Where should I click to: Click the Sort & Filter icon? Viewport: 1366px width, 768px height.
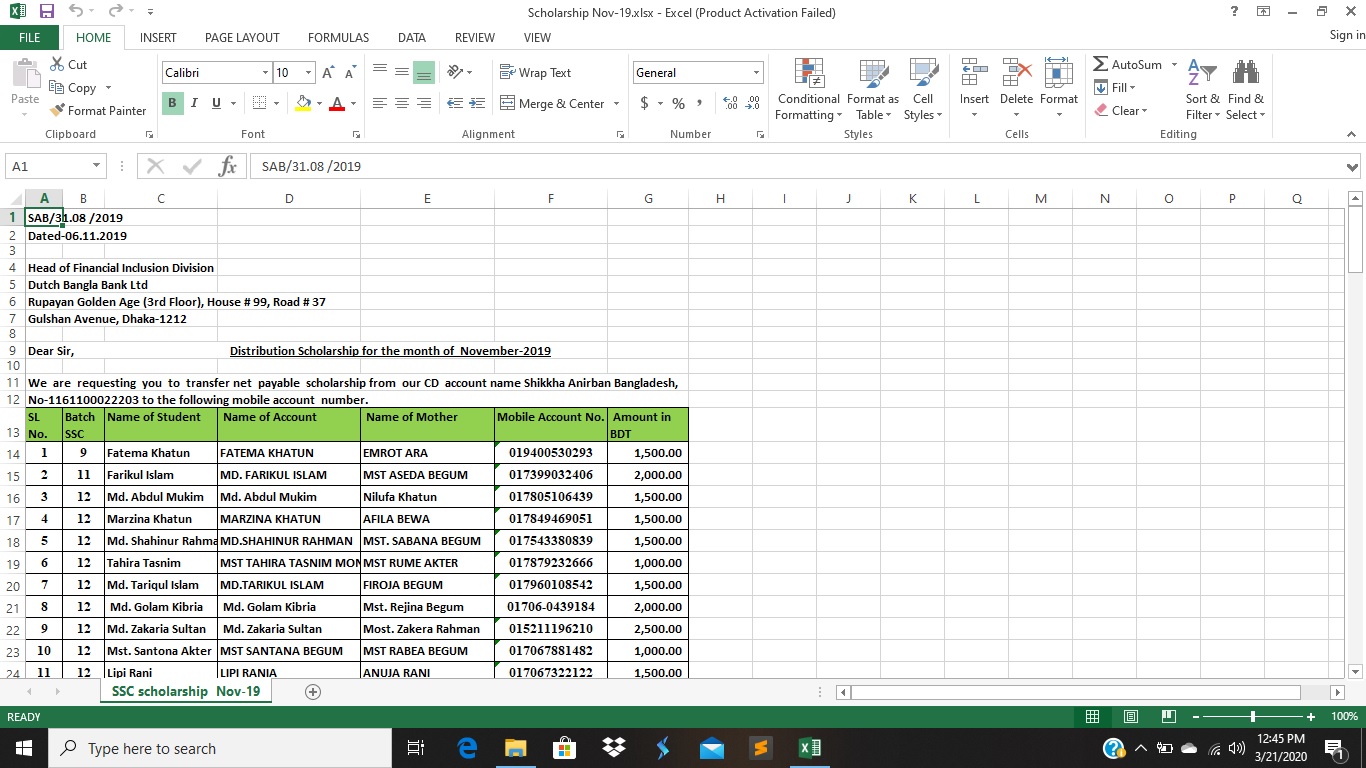tap(1202, 90)
